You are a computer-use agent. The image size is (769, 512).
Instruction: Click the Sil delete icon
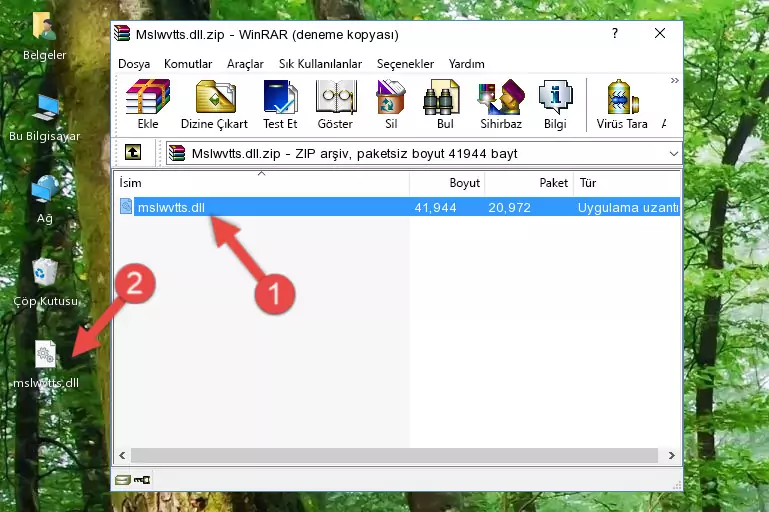pos(391,104)
